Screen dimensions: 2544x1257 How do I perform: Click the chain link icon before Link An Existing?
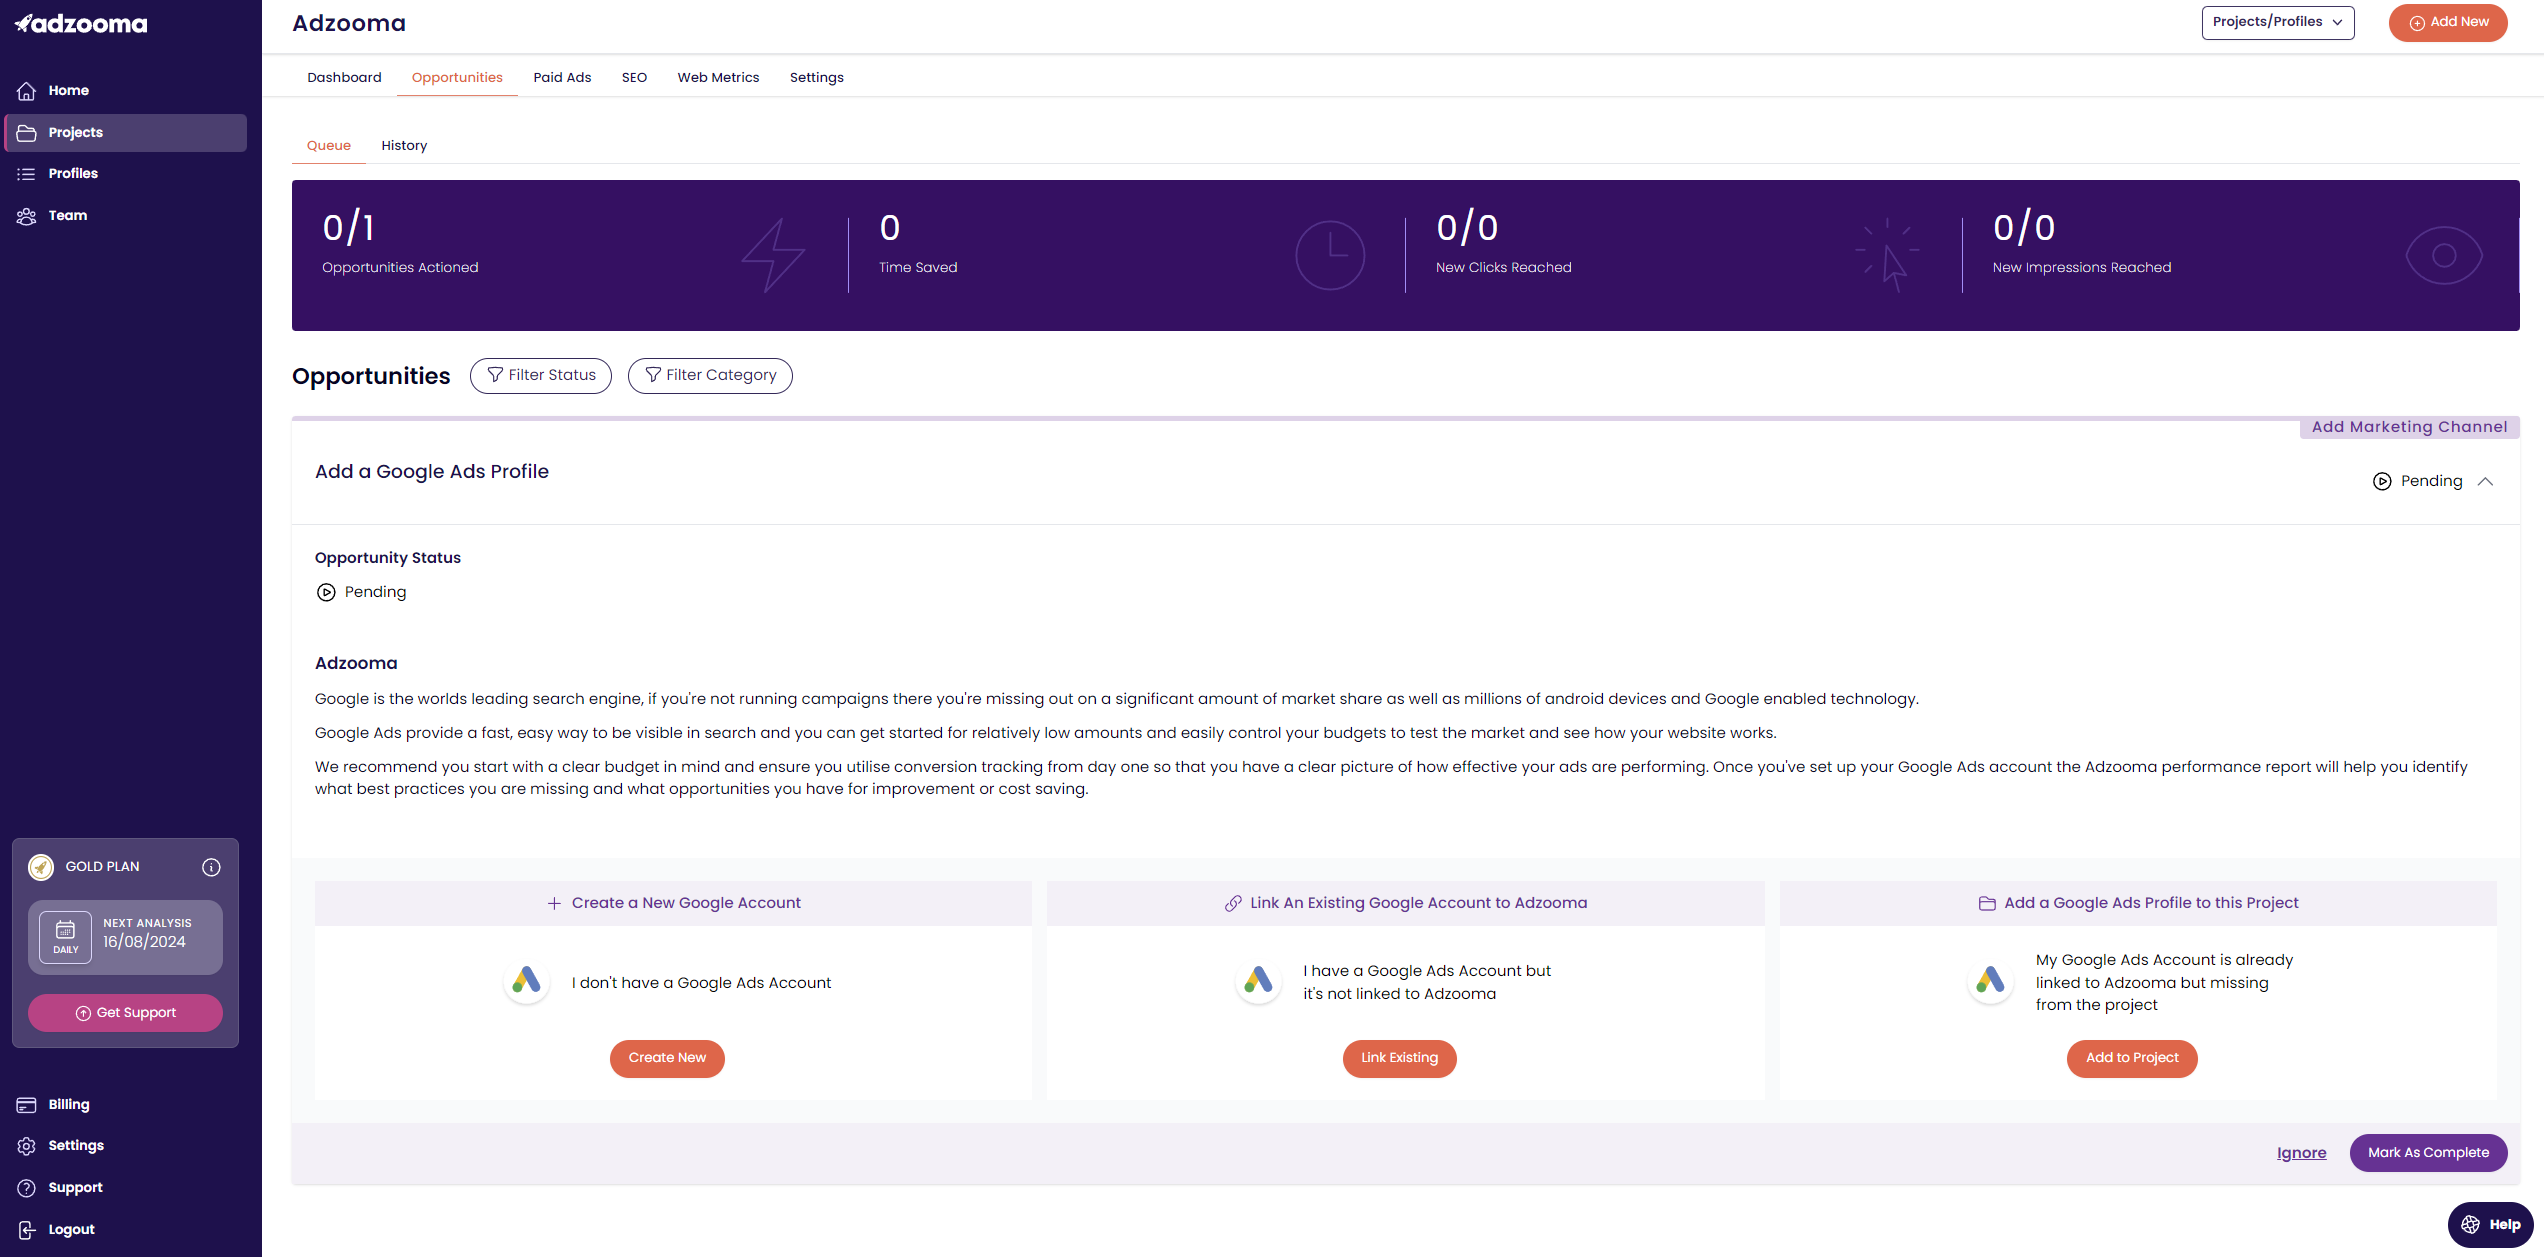1233,903
